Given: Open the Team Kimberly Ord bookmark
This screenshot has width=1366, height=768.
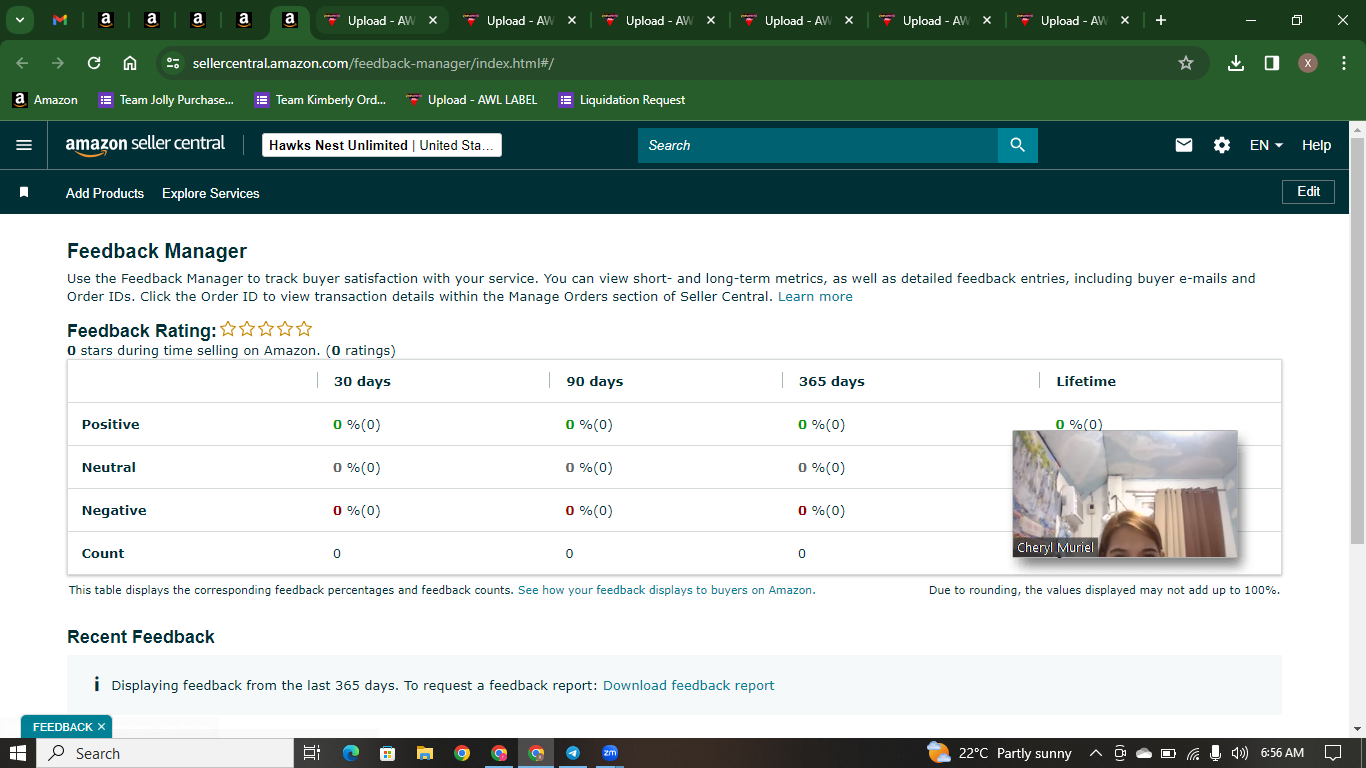Looking at the screenshot, I should [320, 100].
